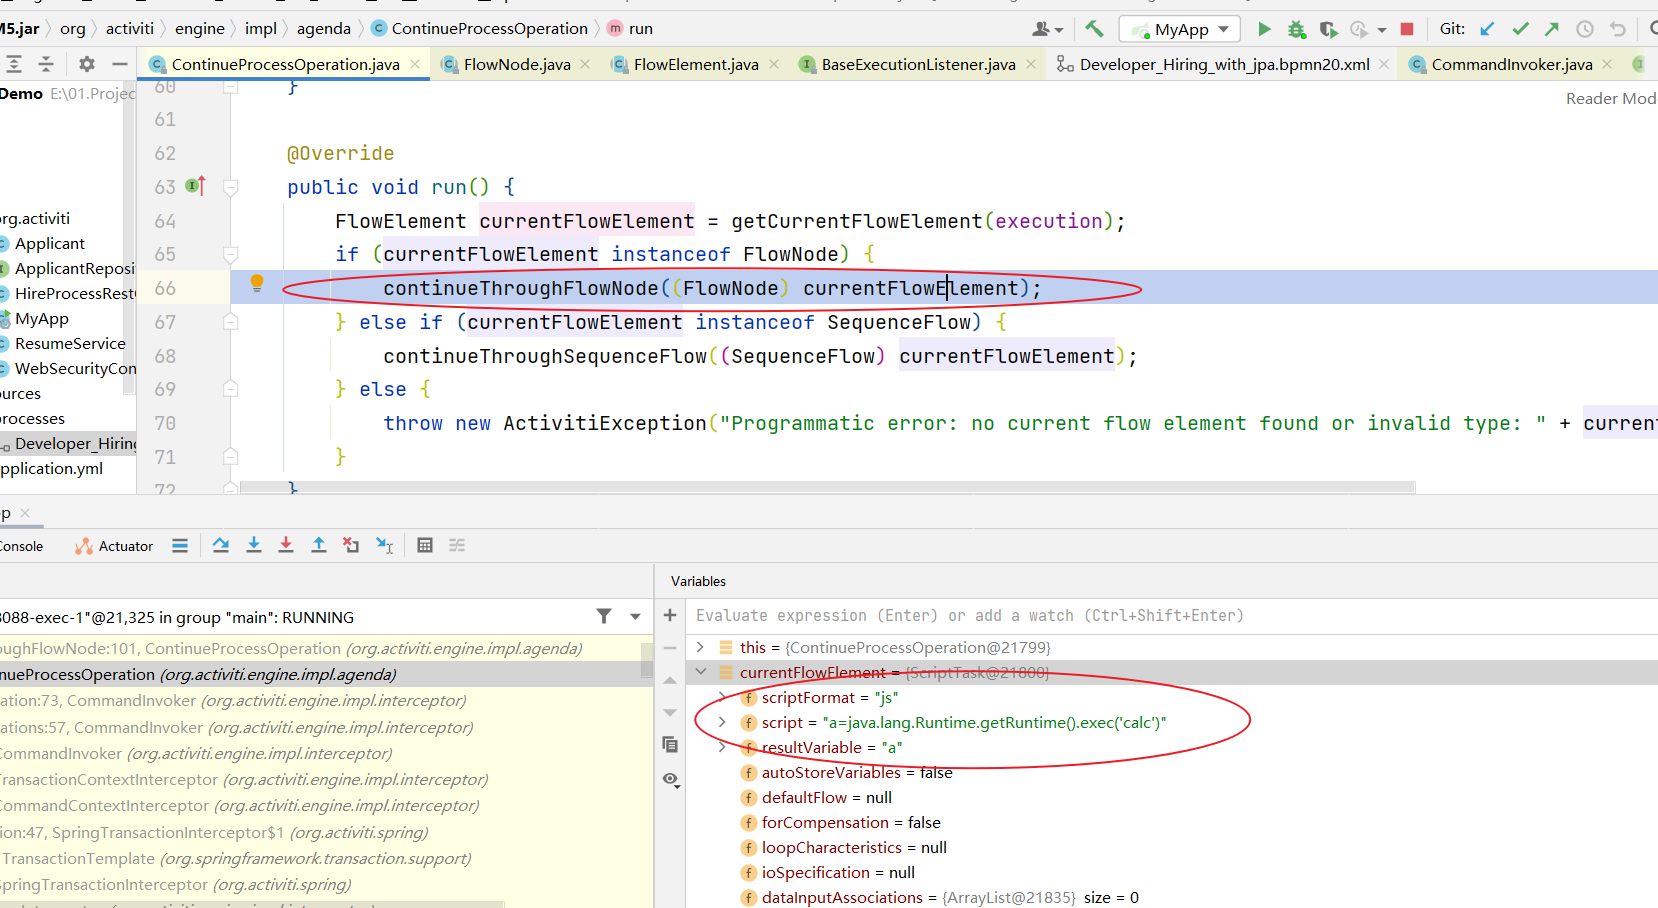Screen dimensions: 1658x908
Task: Click Trace Current Stream Chain icon
Action: (457, 545)
